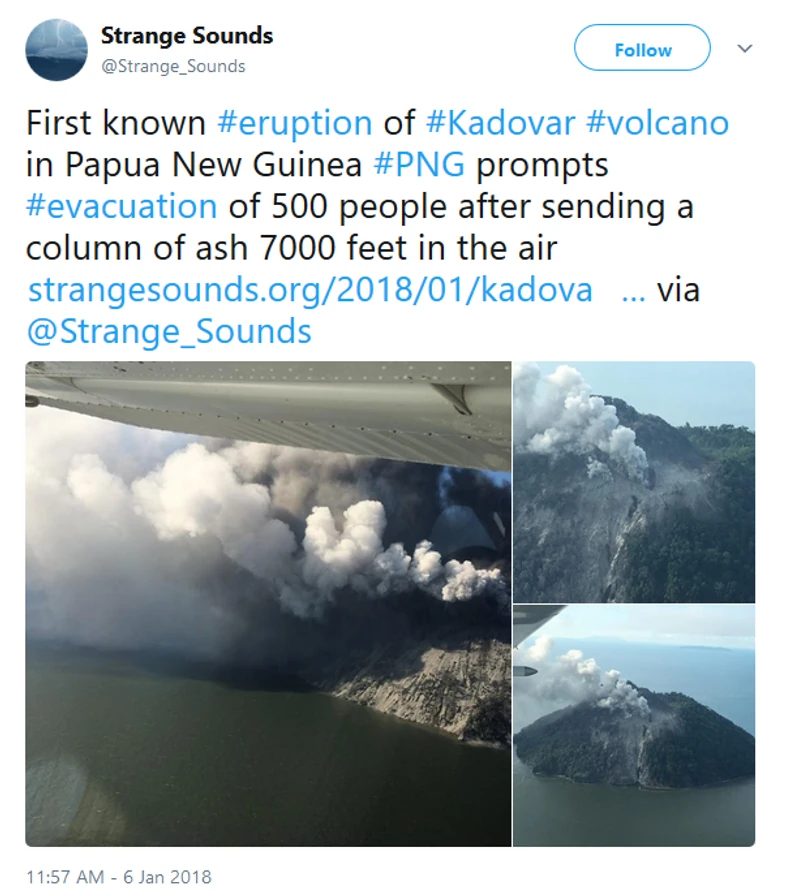
Task: Open the Strange Sounds profile avatar
Action: pyautogui.click(x=56, y=49)
